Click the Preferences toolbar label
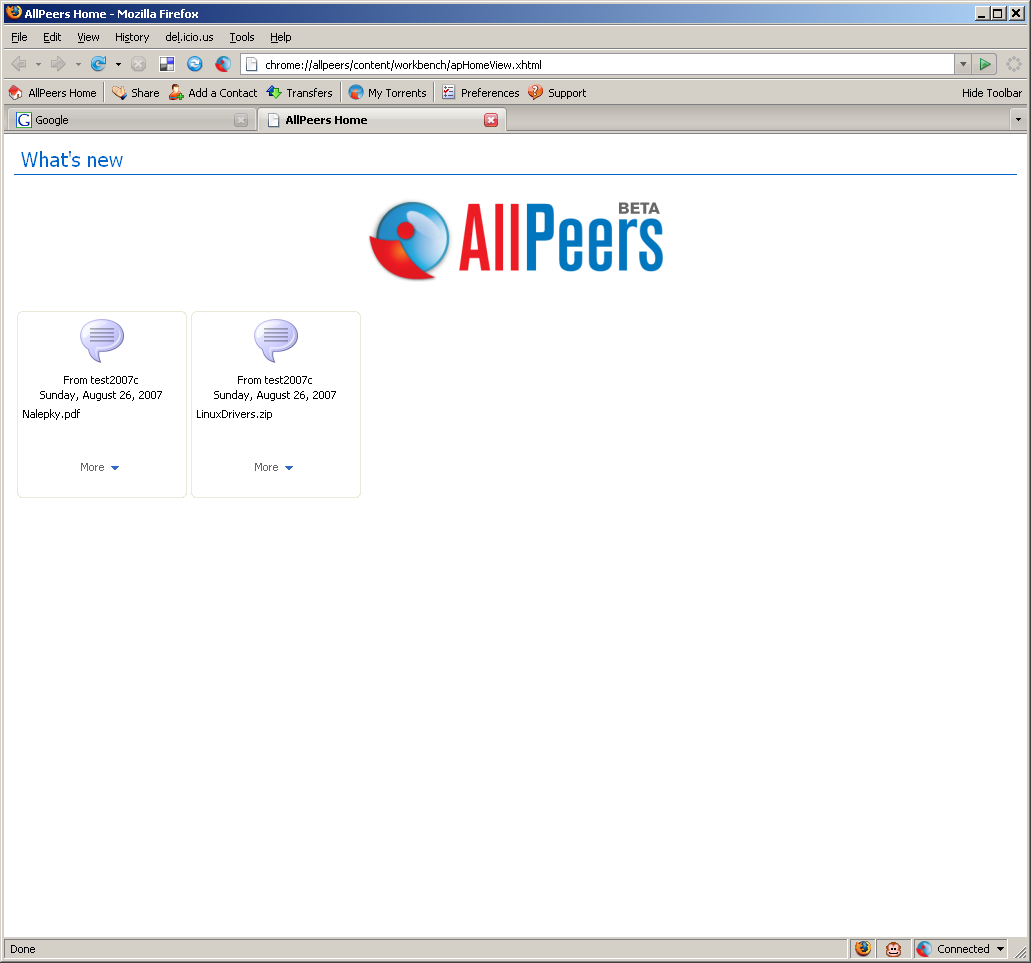1031x963 pixels. (x=490, y=93)
